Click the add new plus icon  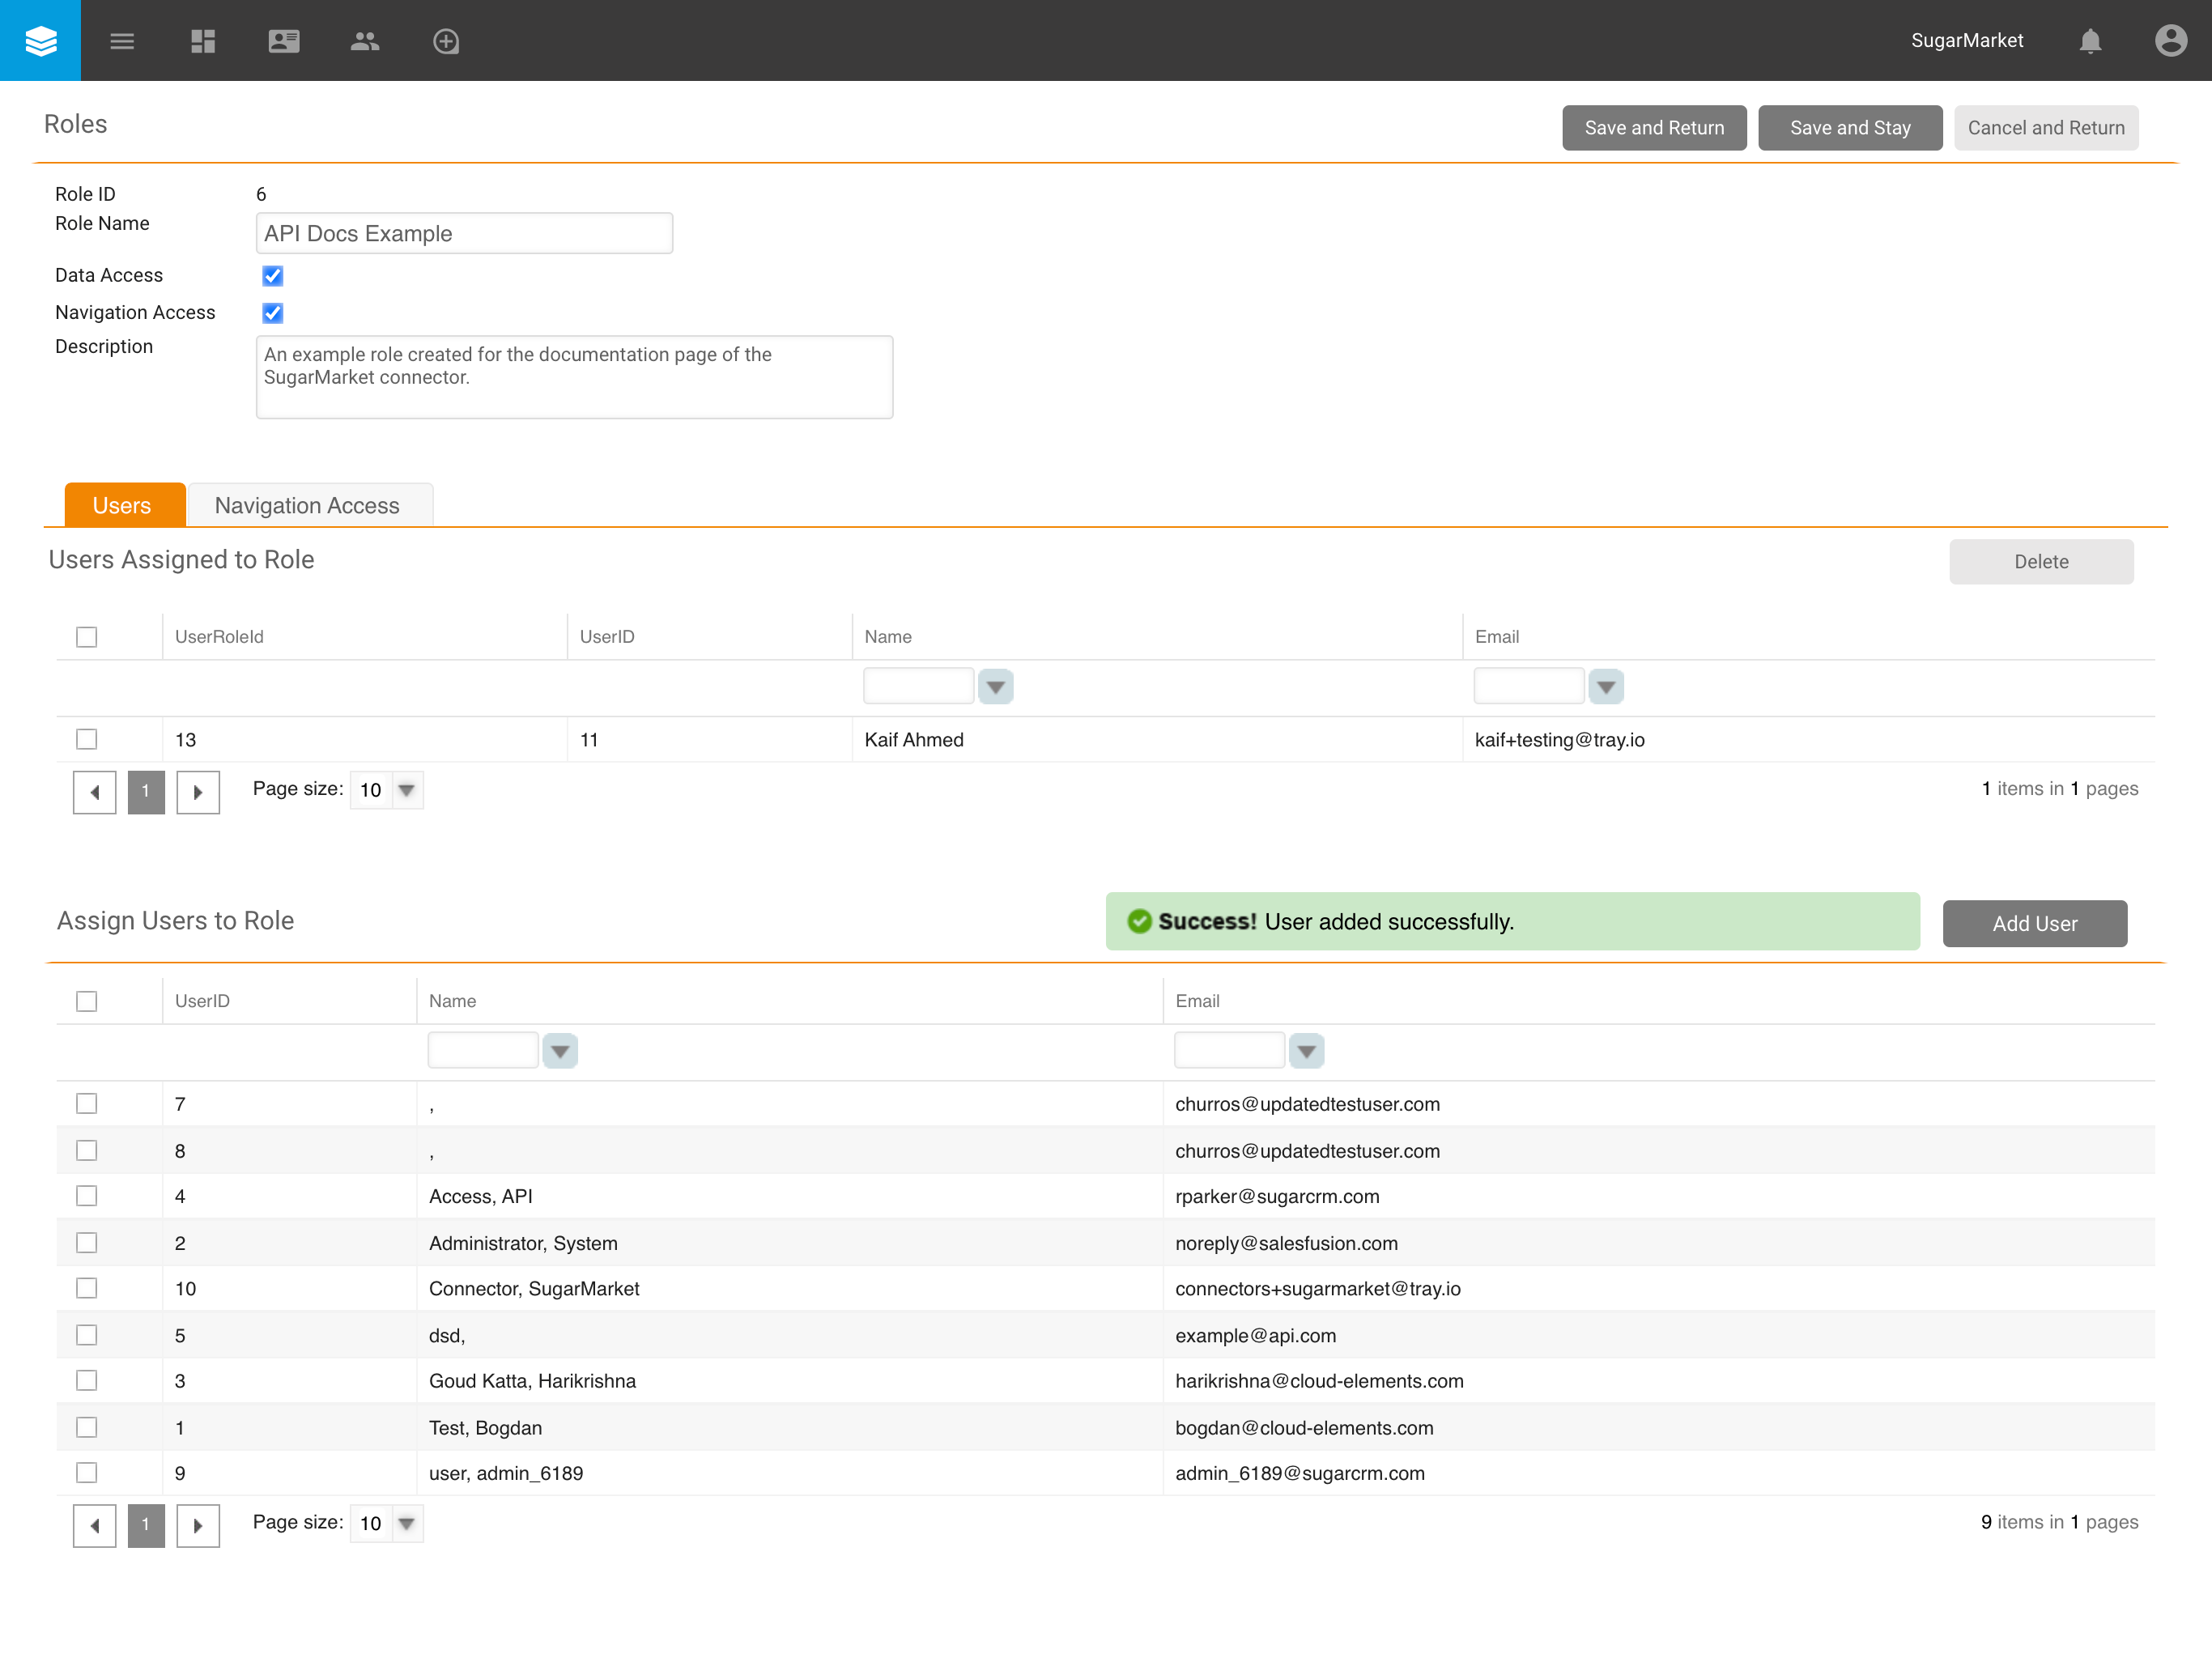click(446, 41)
